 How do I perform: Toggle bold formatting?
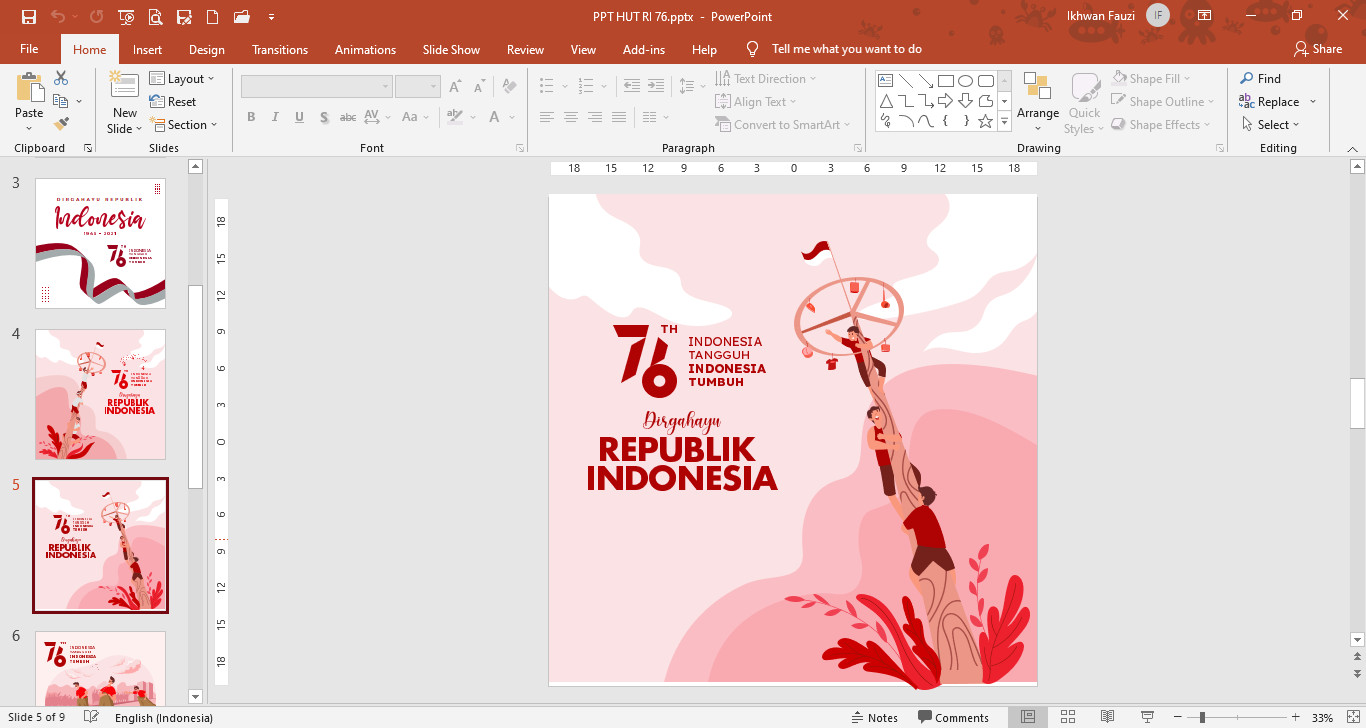(251, 117)
